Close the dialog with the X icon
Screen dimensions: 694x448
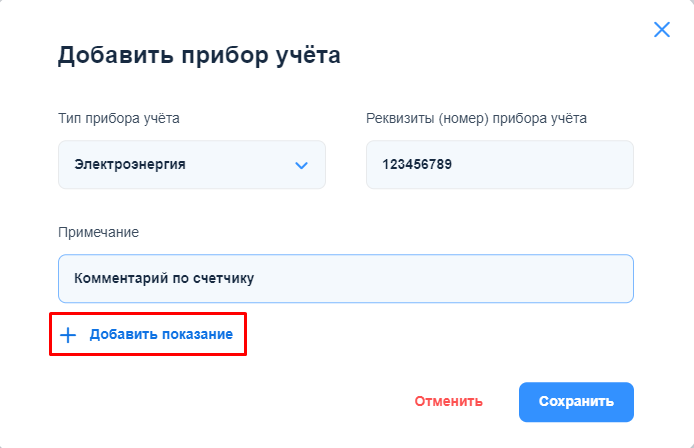coord(661,30)
